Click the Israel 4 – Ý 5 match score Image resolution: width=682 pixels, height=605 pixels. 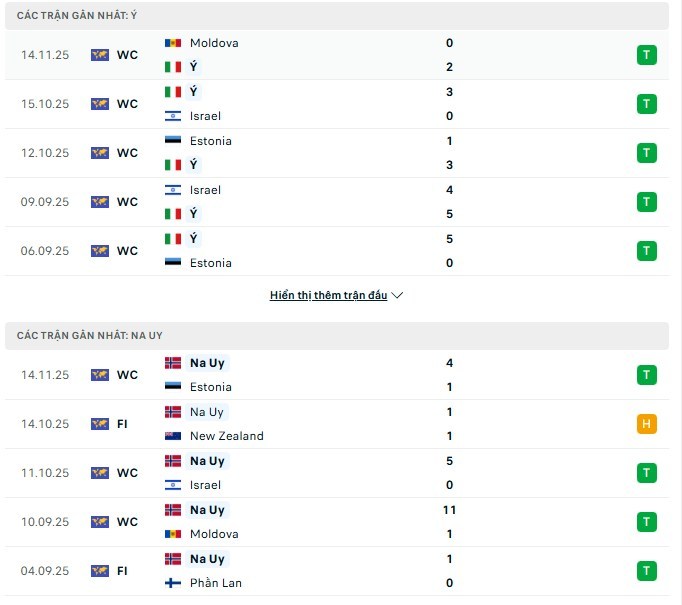coord(450,202)
